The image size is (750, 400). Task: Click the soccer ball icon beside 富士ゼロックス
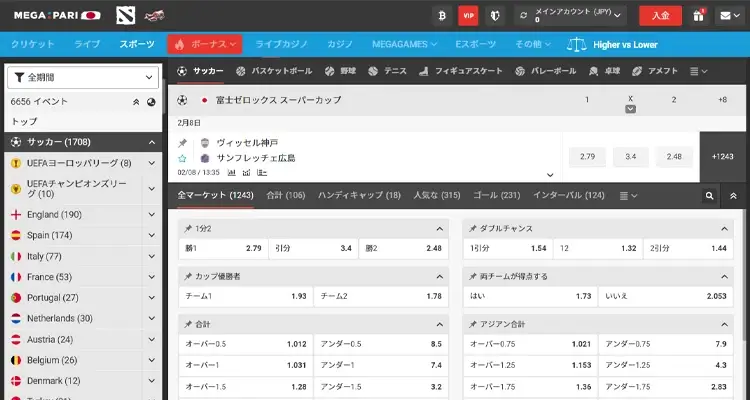(182, 100)
